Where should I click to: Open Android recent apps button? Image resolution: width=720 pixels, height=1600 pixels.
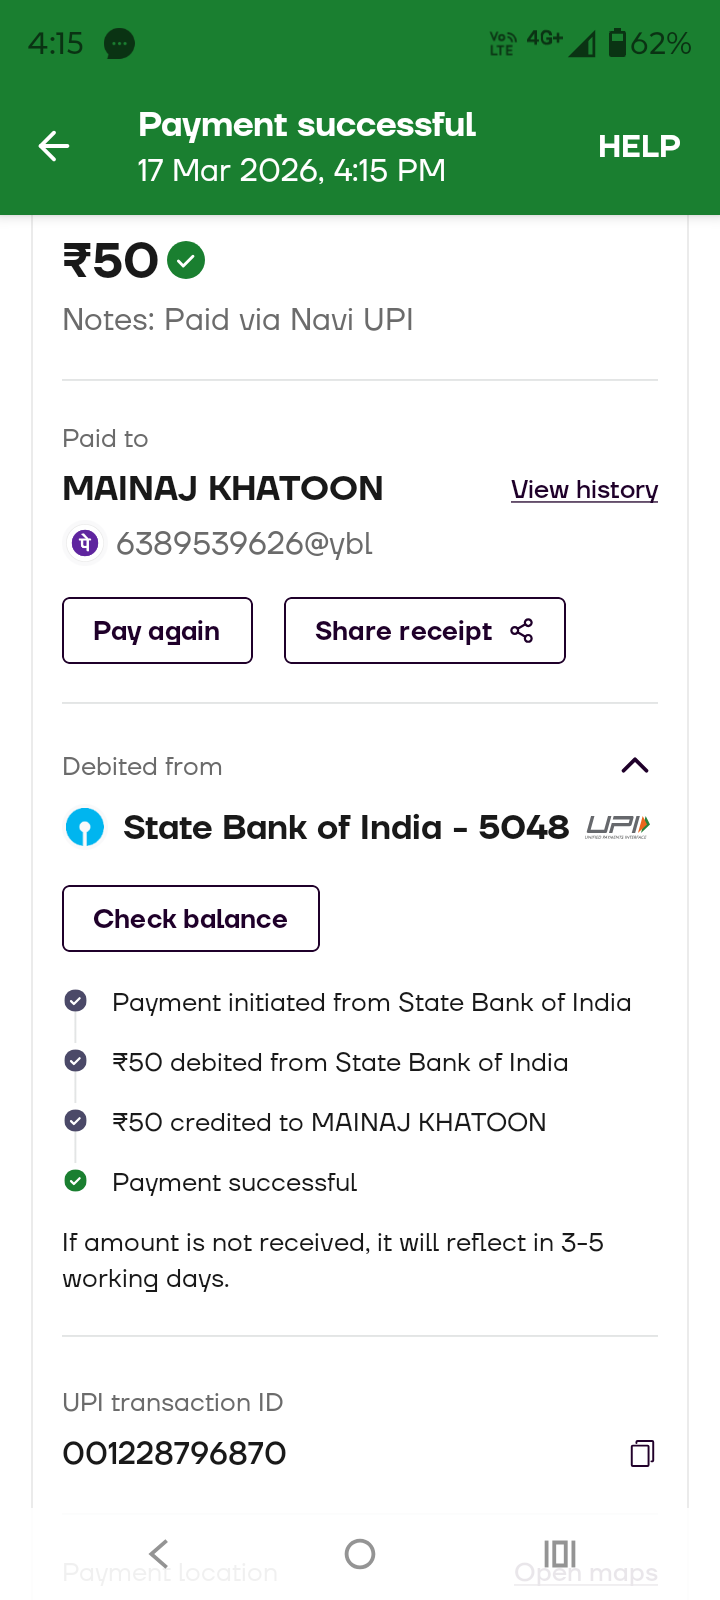pos(560,1553)
